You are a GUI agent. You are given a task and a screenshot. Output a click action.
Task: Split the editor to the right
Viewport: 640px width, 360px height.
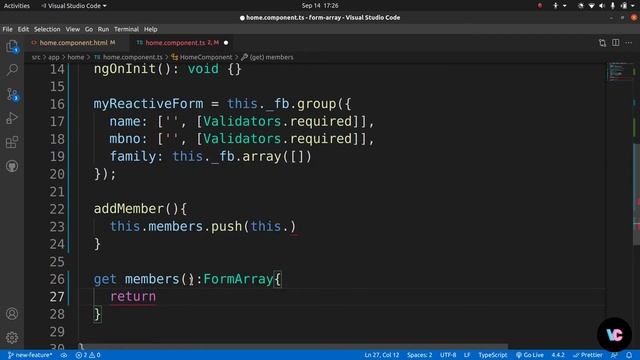click(x=616, y=43)
